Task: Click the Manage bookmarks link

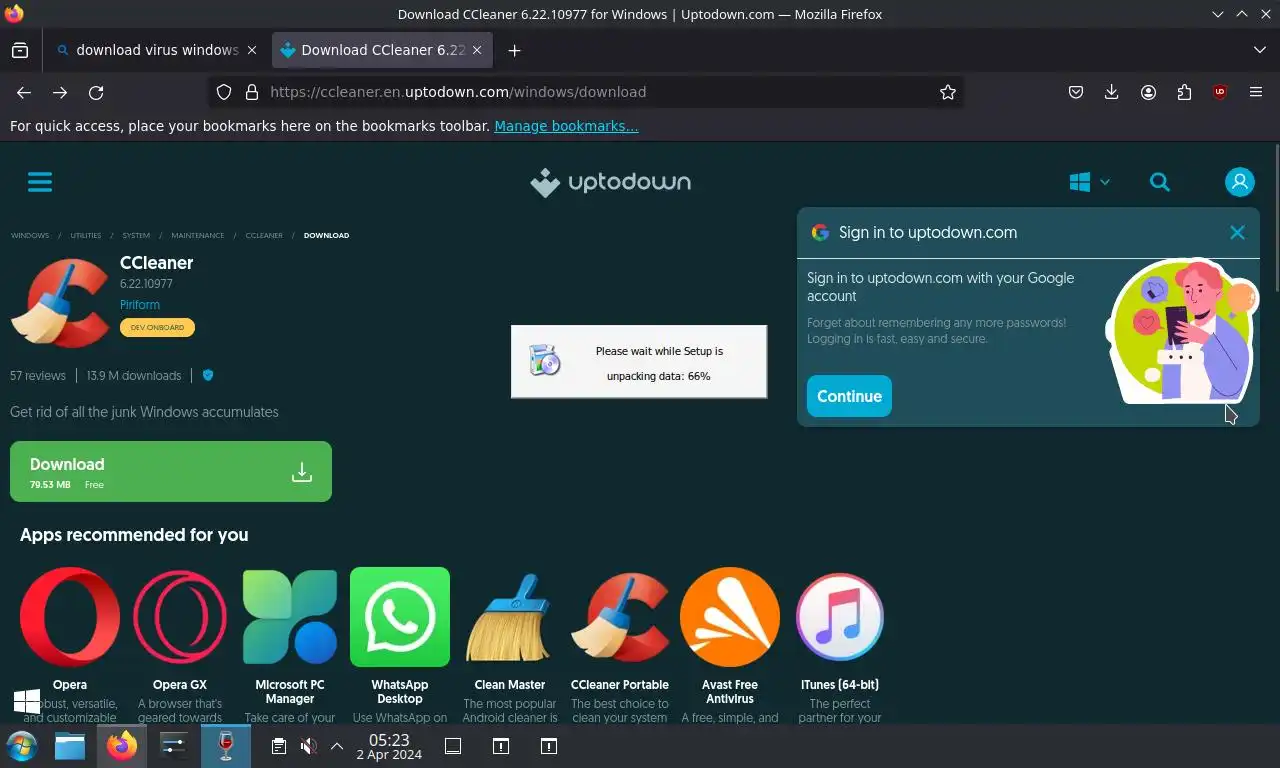Action: (x=566, y=126)
